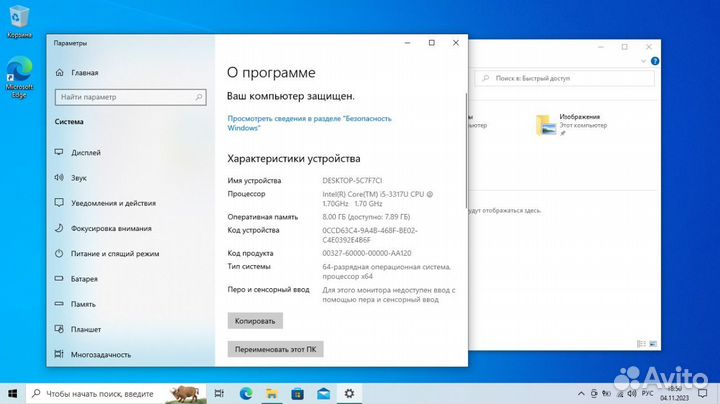Click the Уведомления и действия icon
720x404 pixels.
pyautogui.click(x=59, y=202)
